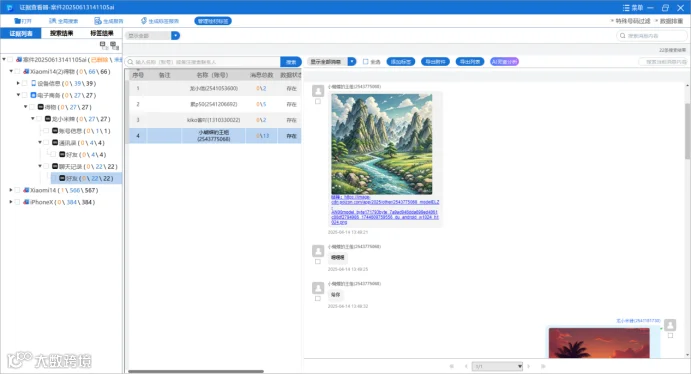Tick the checkbox under the landscape image avatar
This screenshot has width=692, height=375.
coord(318,101)
